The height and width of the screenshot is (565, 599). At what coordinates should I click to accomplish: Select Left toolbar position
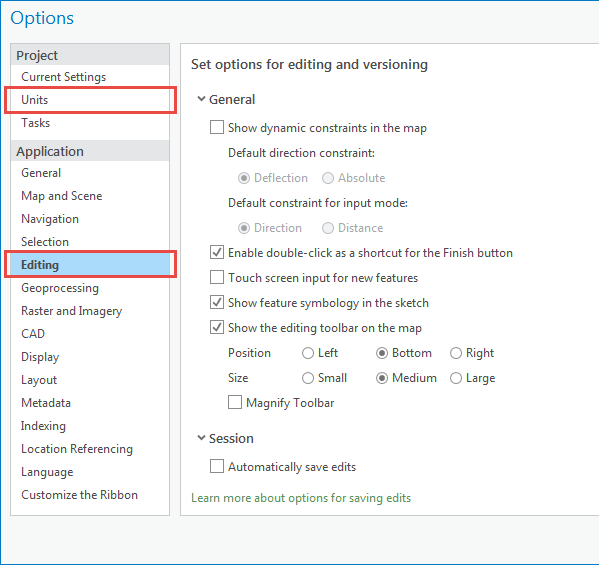tap(308, 353)
